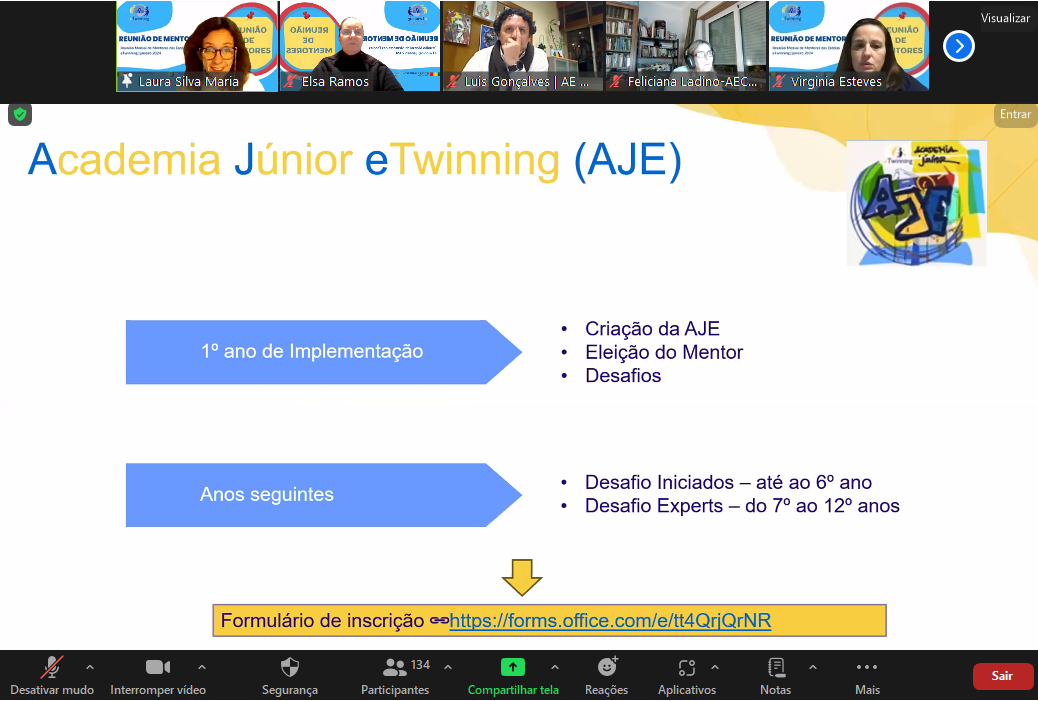Open Segurança shield menu
The height and width of the screenshot is (701, 1038).
289,676
